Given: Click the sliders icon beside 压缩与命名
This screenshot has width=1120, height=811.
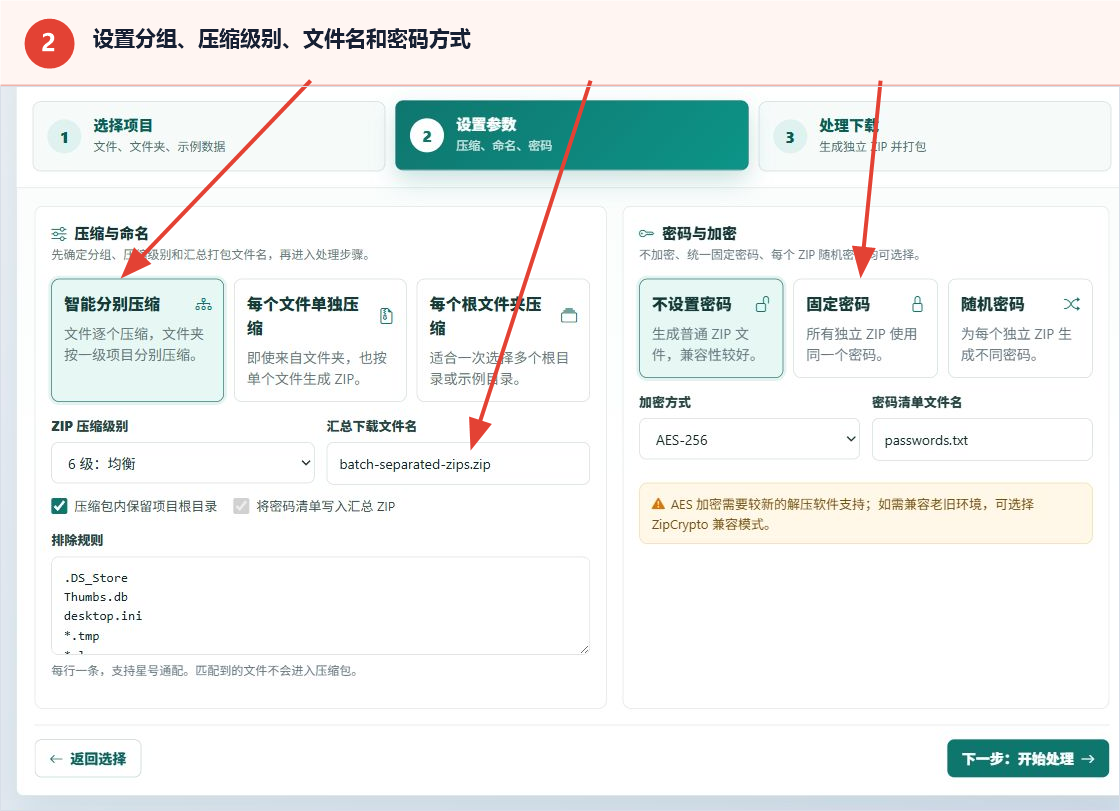Looking at the screenshot, I should (x=59, y=234).
